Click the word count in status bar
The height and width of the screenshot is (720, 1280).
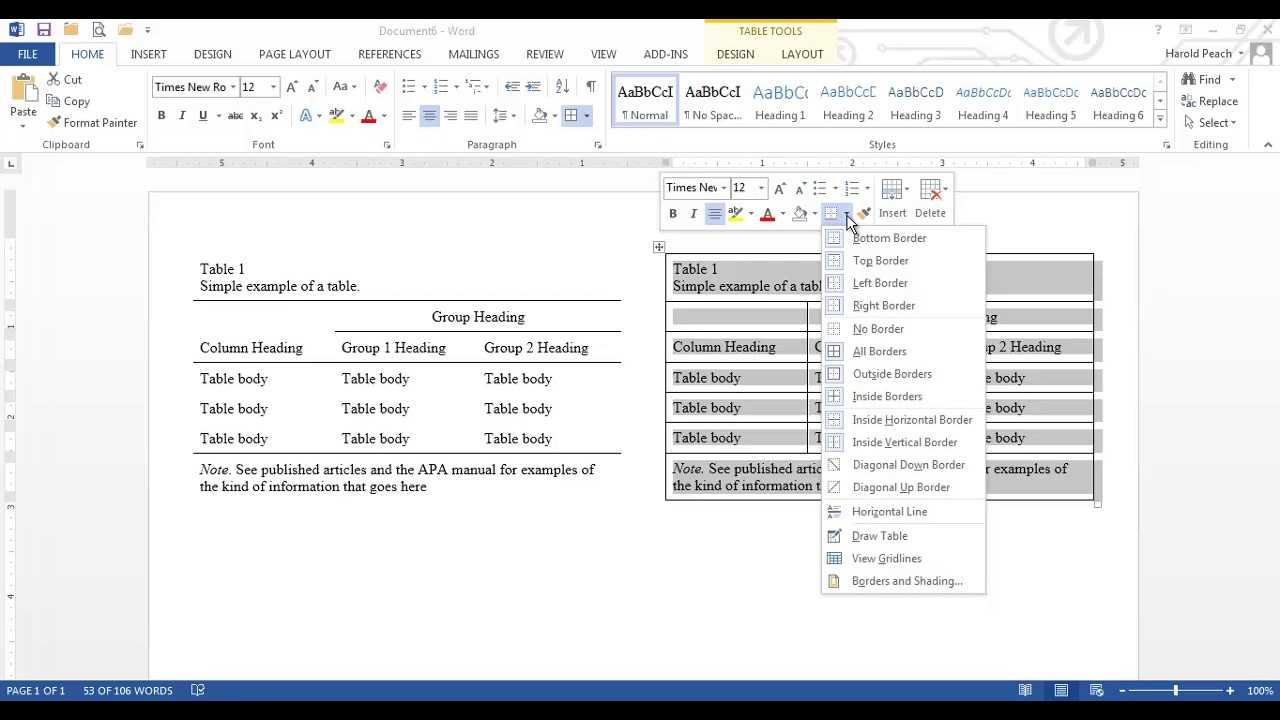coord(127,691)
